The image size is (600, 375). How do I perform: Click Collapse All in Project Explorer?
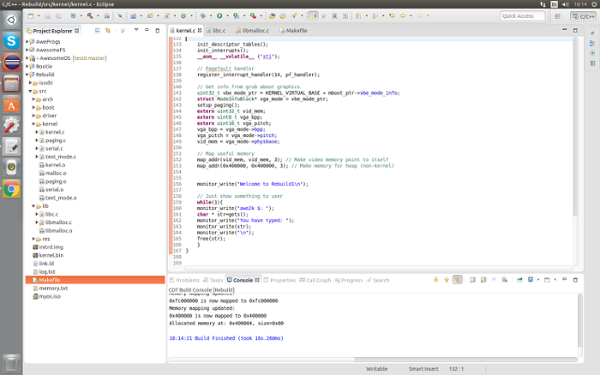pos(97,30)
